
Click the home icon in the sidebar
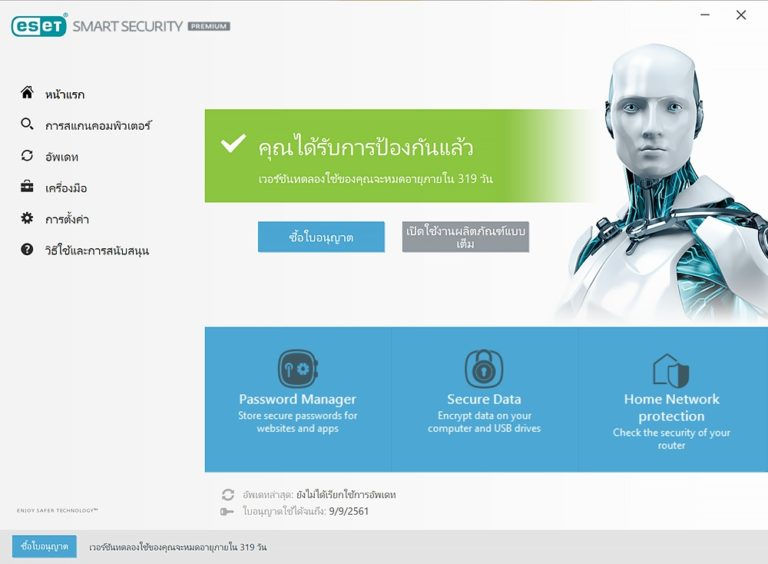(x=27, y=92)
